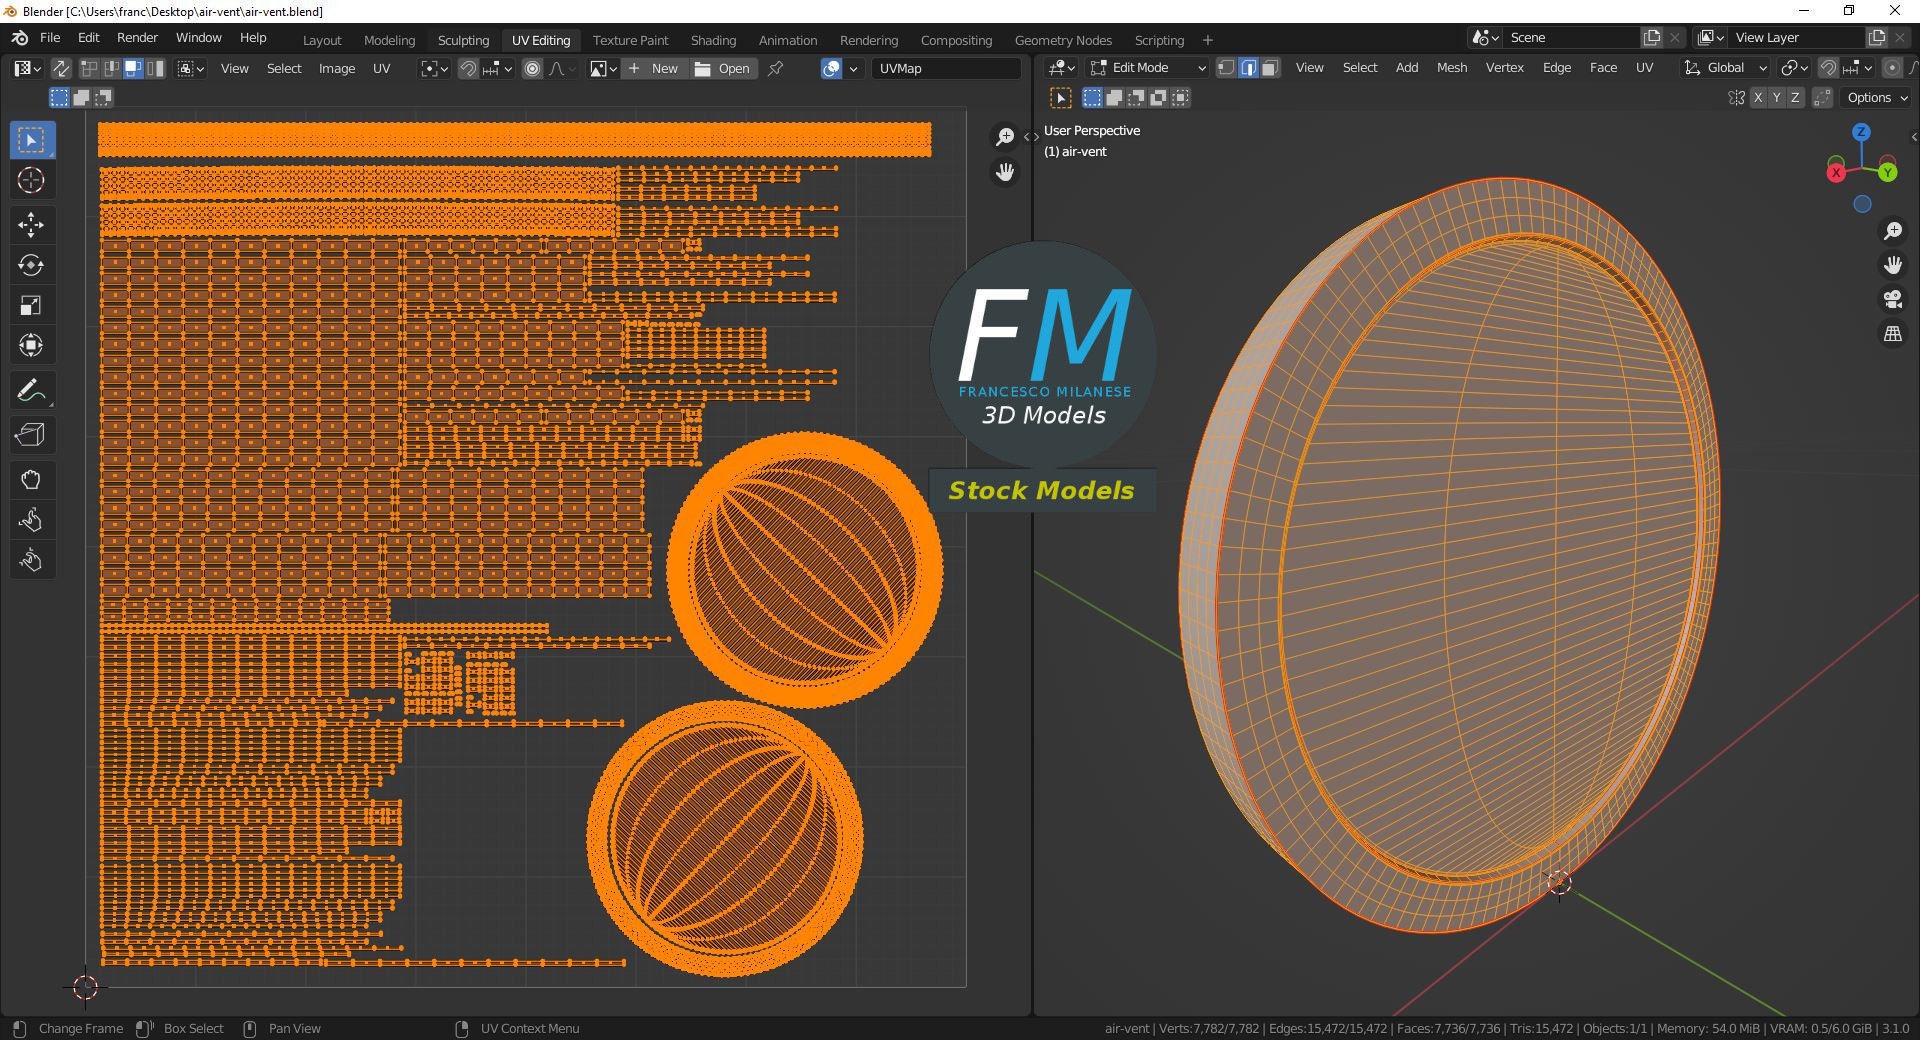
Task: Pin the image with the pin icon
Action: [775, 68]
